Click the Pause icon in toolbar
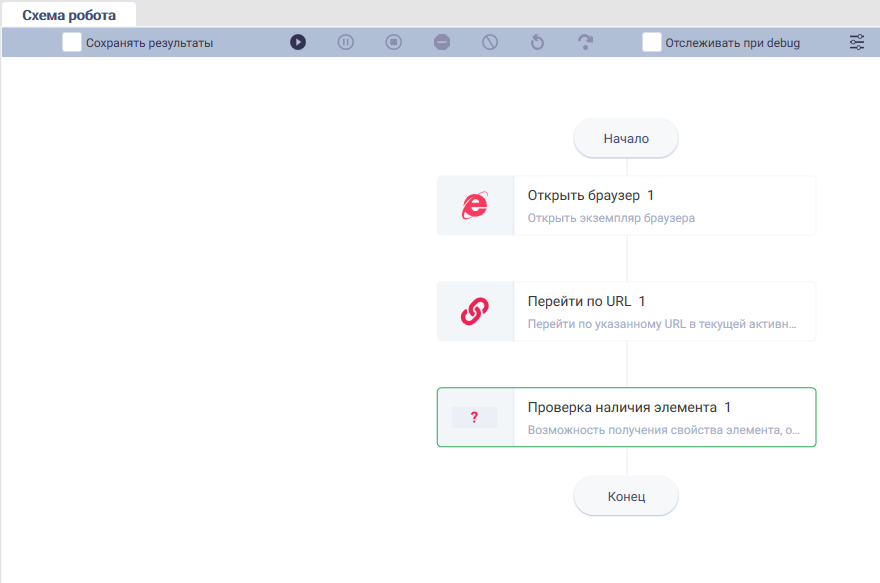 coord(346,42)
